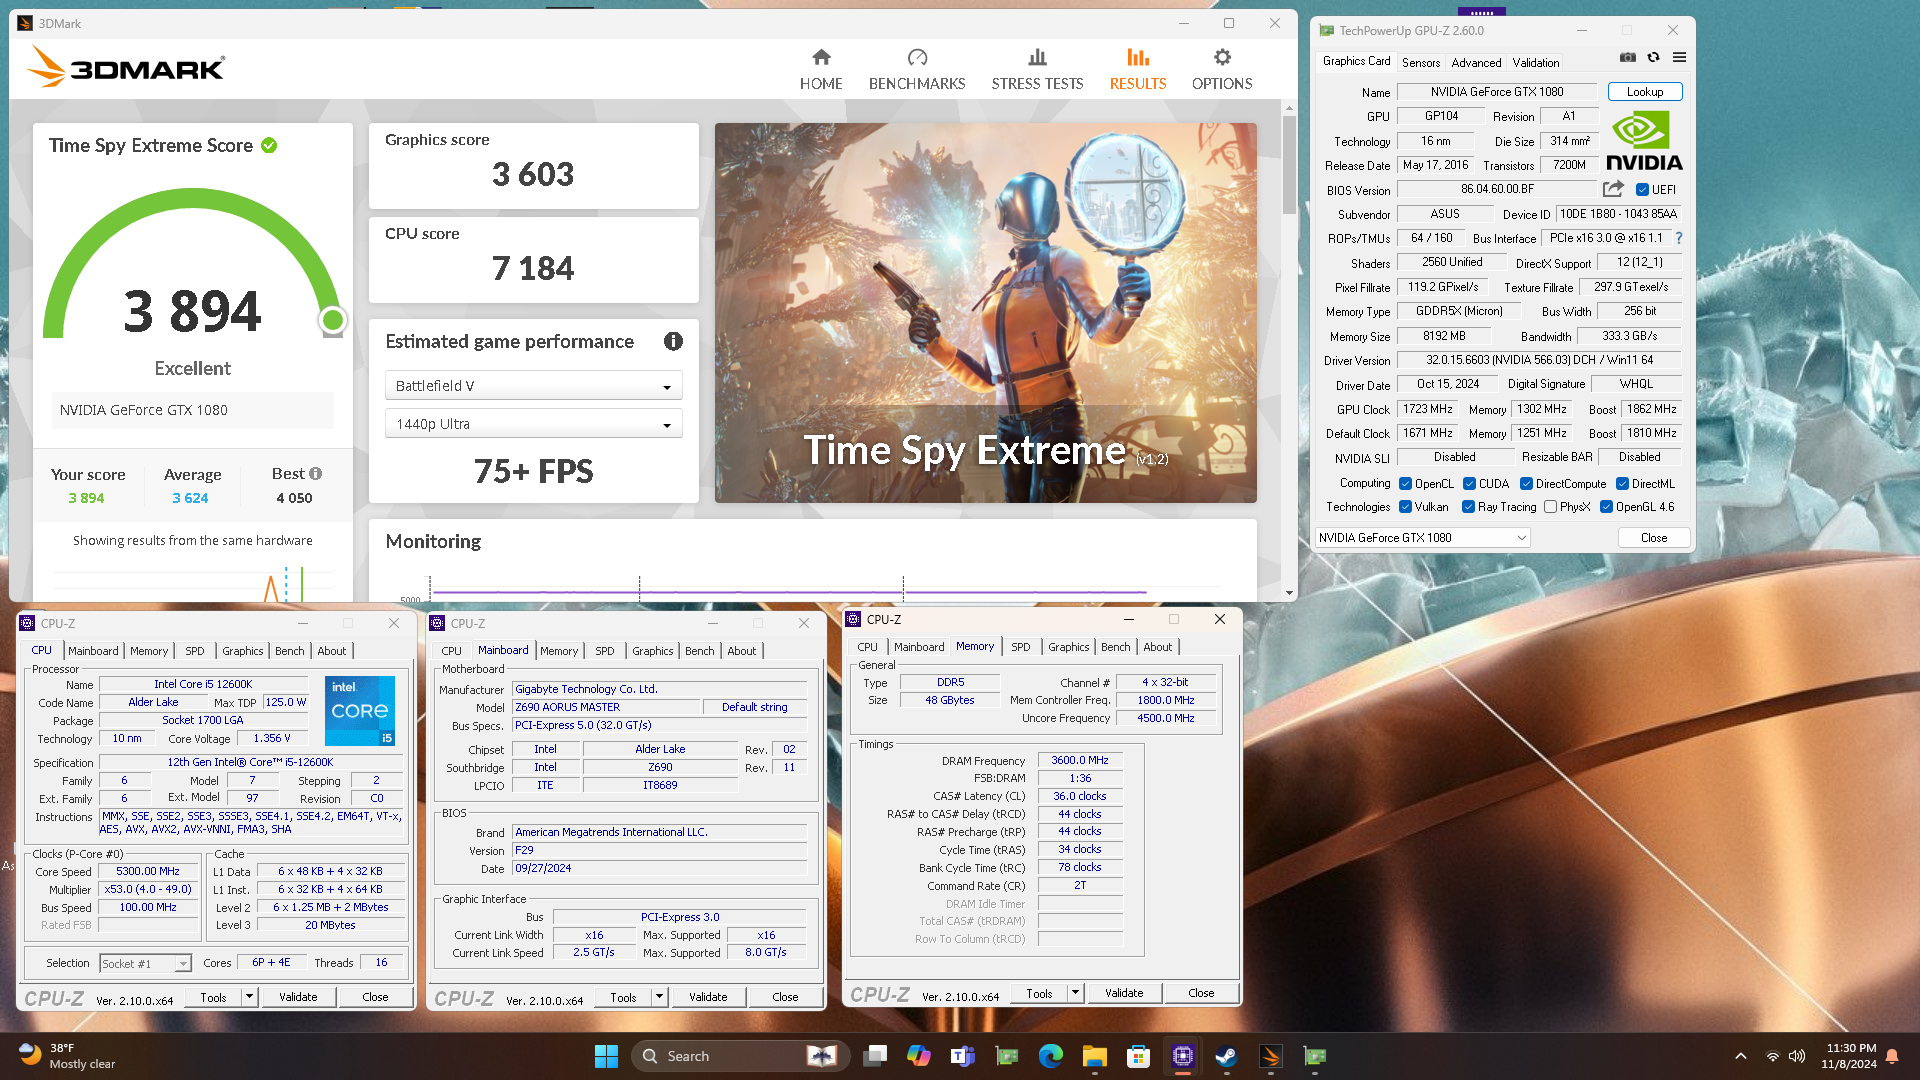The image size is (1920, 1080).
Task: Select Graphics tab in CPU-Z Mainboard window
Action: [x=652, y=650]
